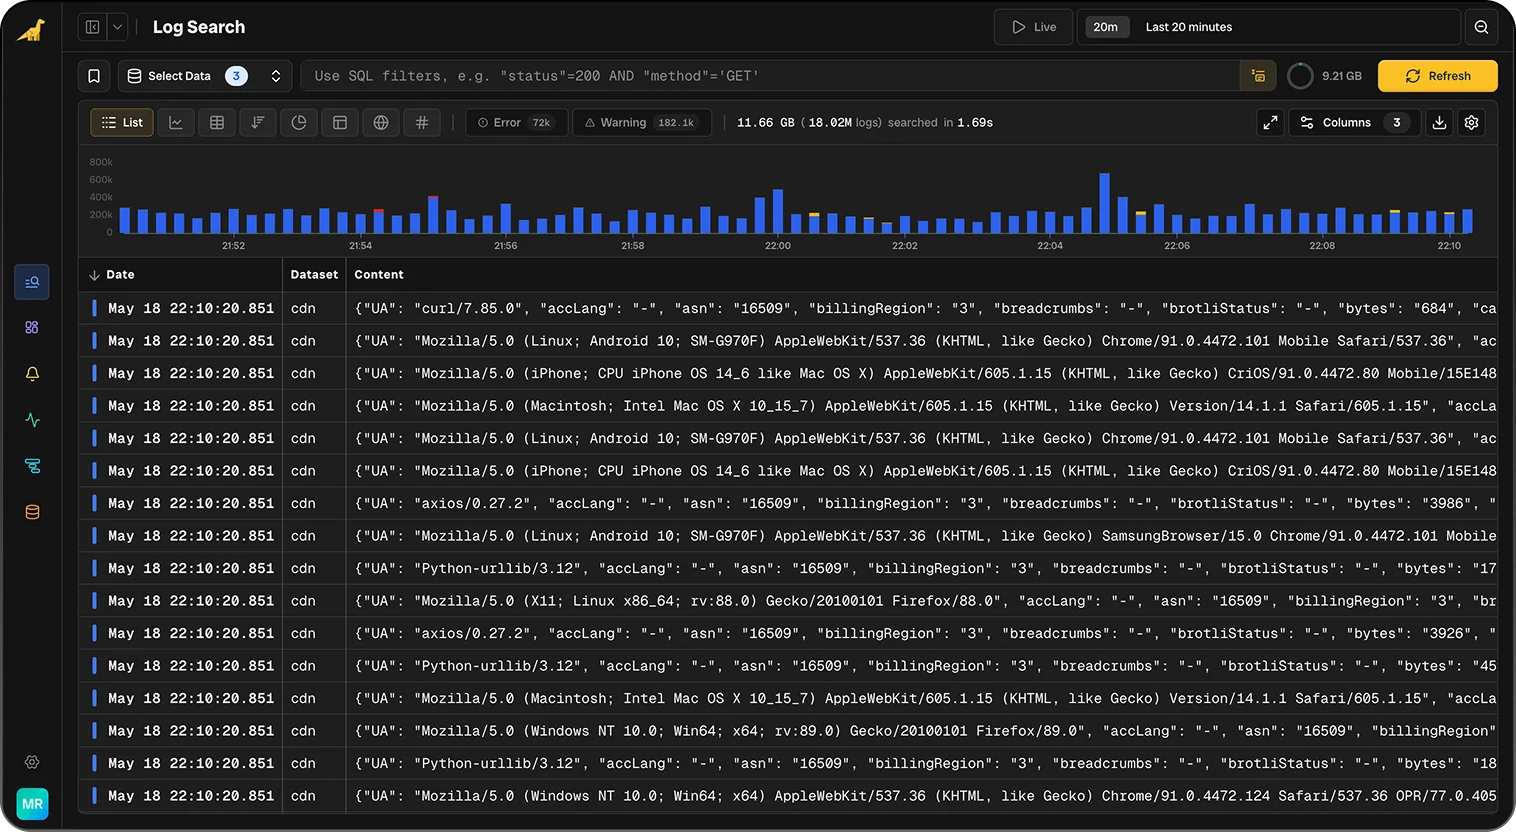This screenshot has height=832, width=1516.
Task: Click the Last 20 minutes label
Action: pyautogui.click(x=1189, y=27)
